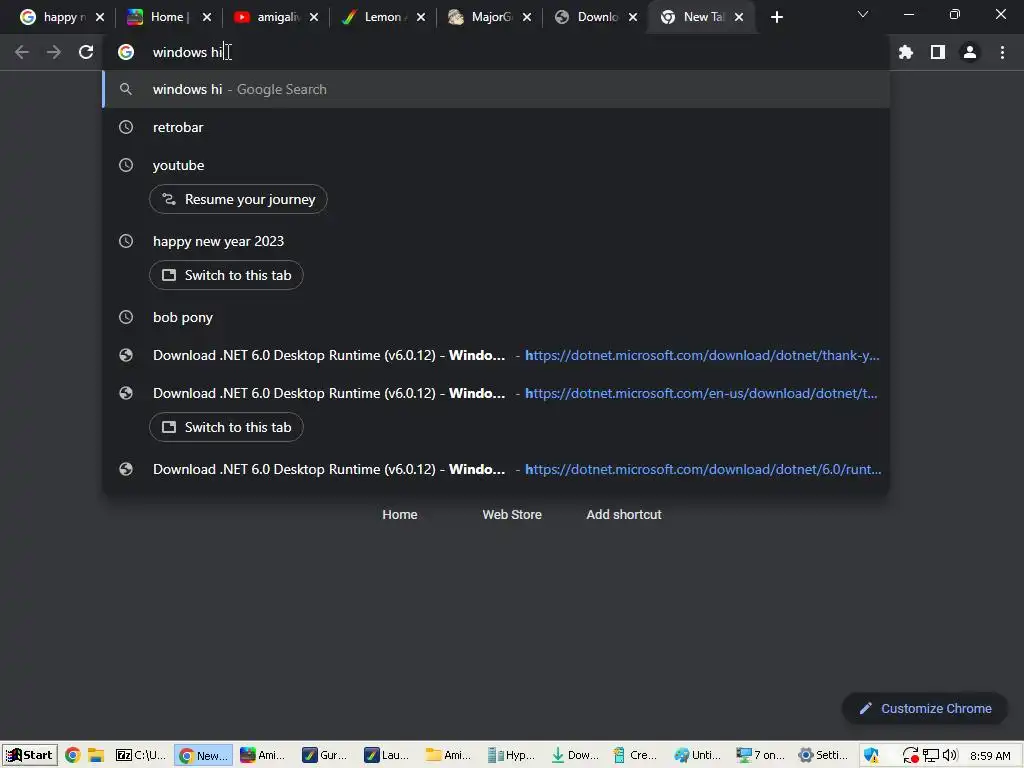Open the profile avatar icon
This screenshot has width=1024, height=768.
coord(970,52)
